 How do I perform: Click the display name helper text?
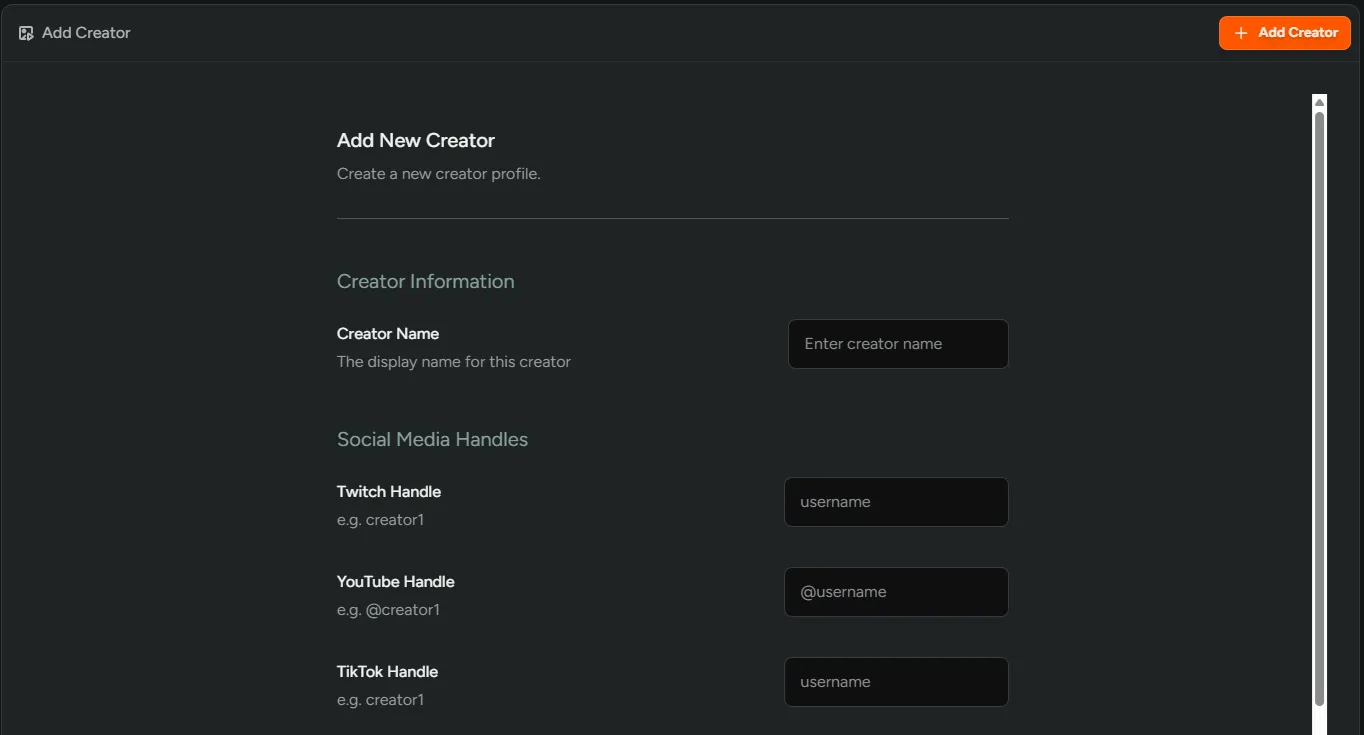tap(453, 361)
